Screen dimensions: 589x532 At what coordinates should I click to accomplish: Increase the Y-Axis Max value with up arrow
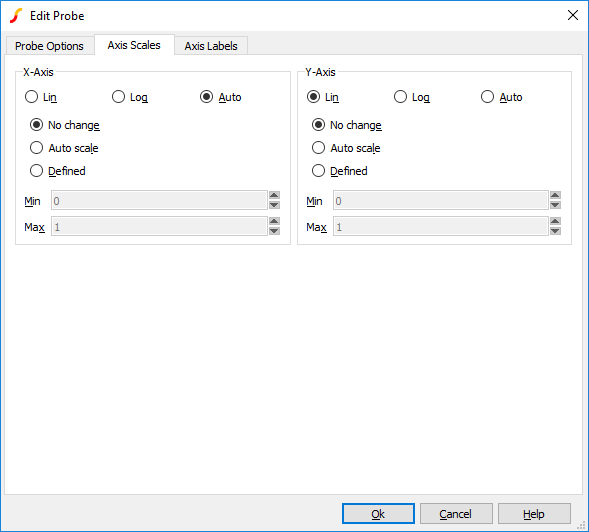click(555, 221)
